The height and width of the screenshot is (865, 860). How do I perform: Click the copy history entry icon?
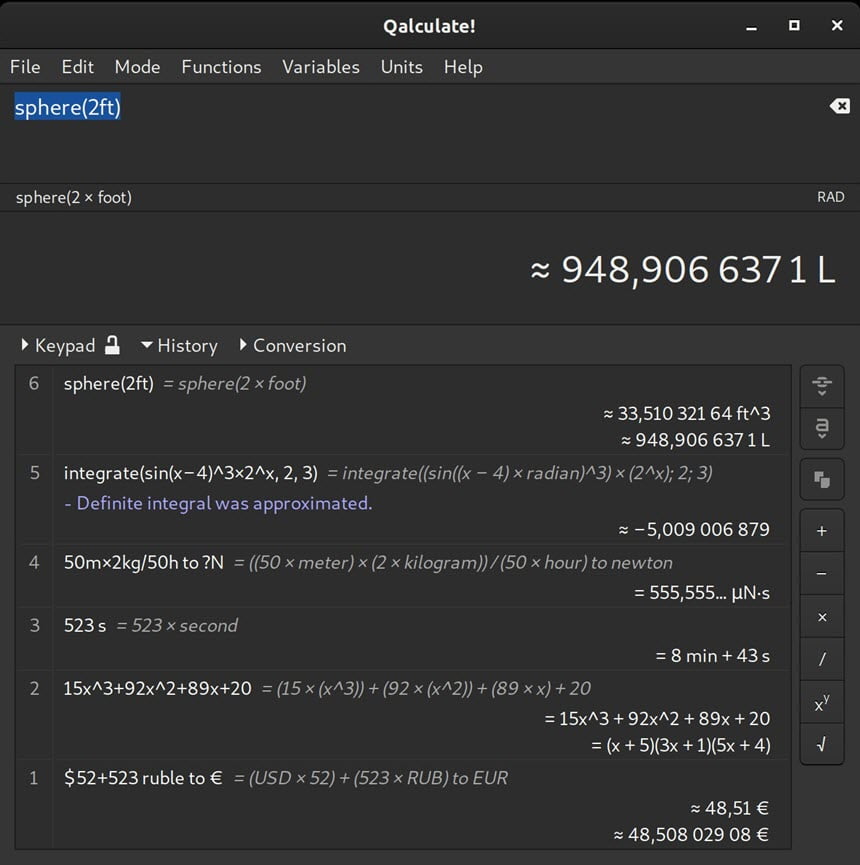pos(821,479)
